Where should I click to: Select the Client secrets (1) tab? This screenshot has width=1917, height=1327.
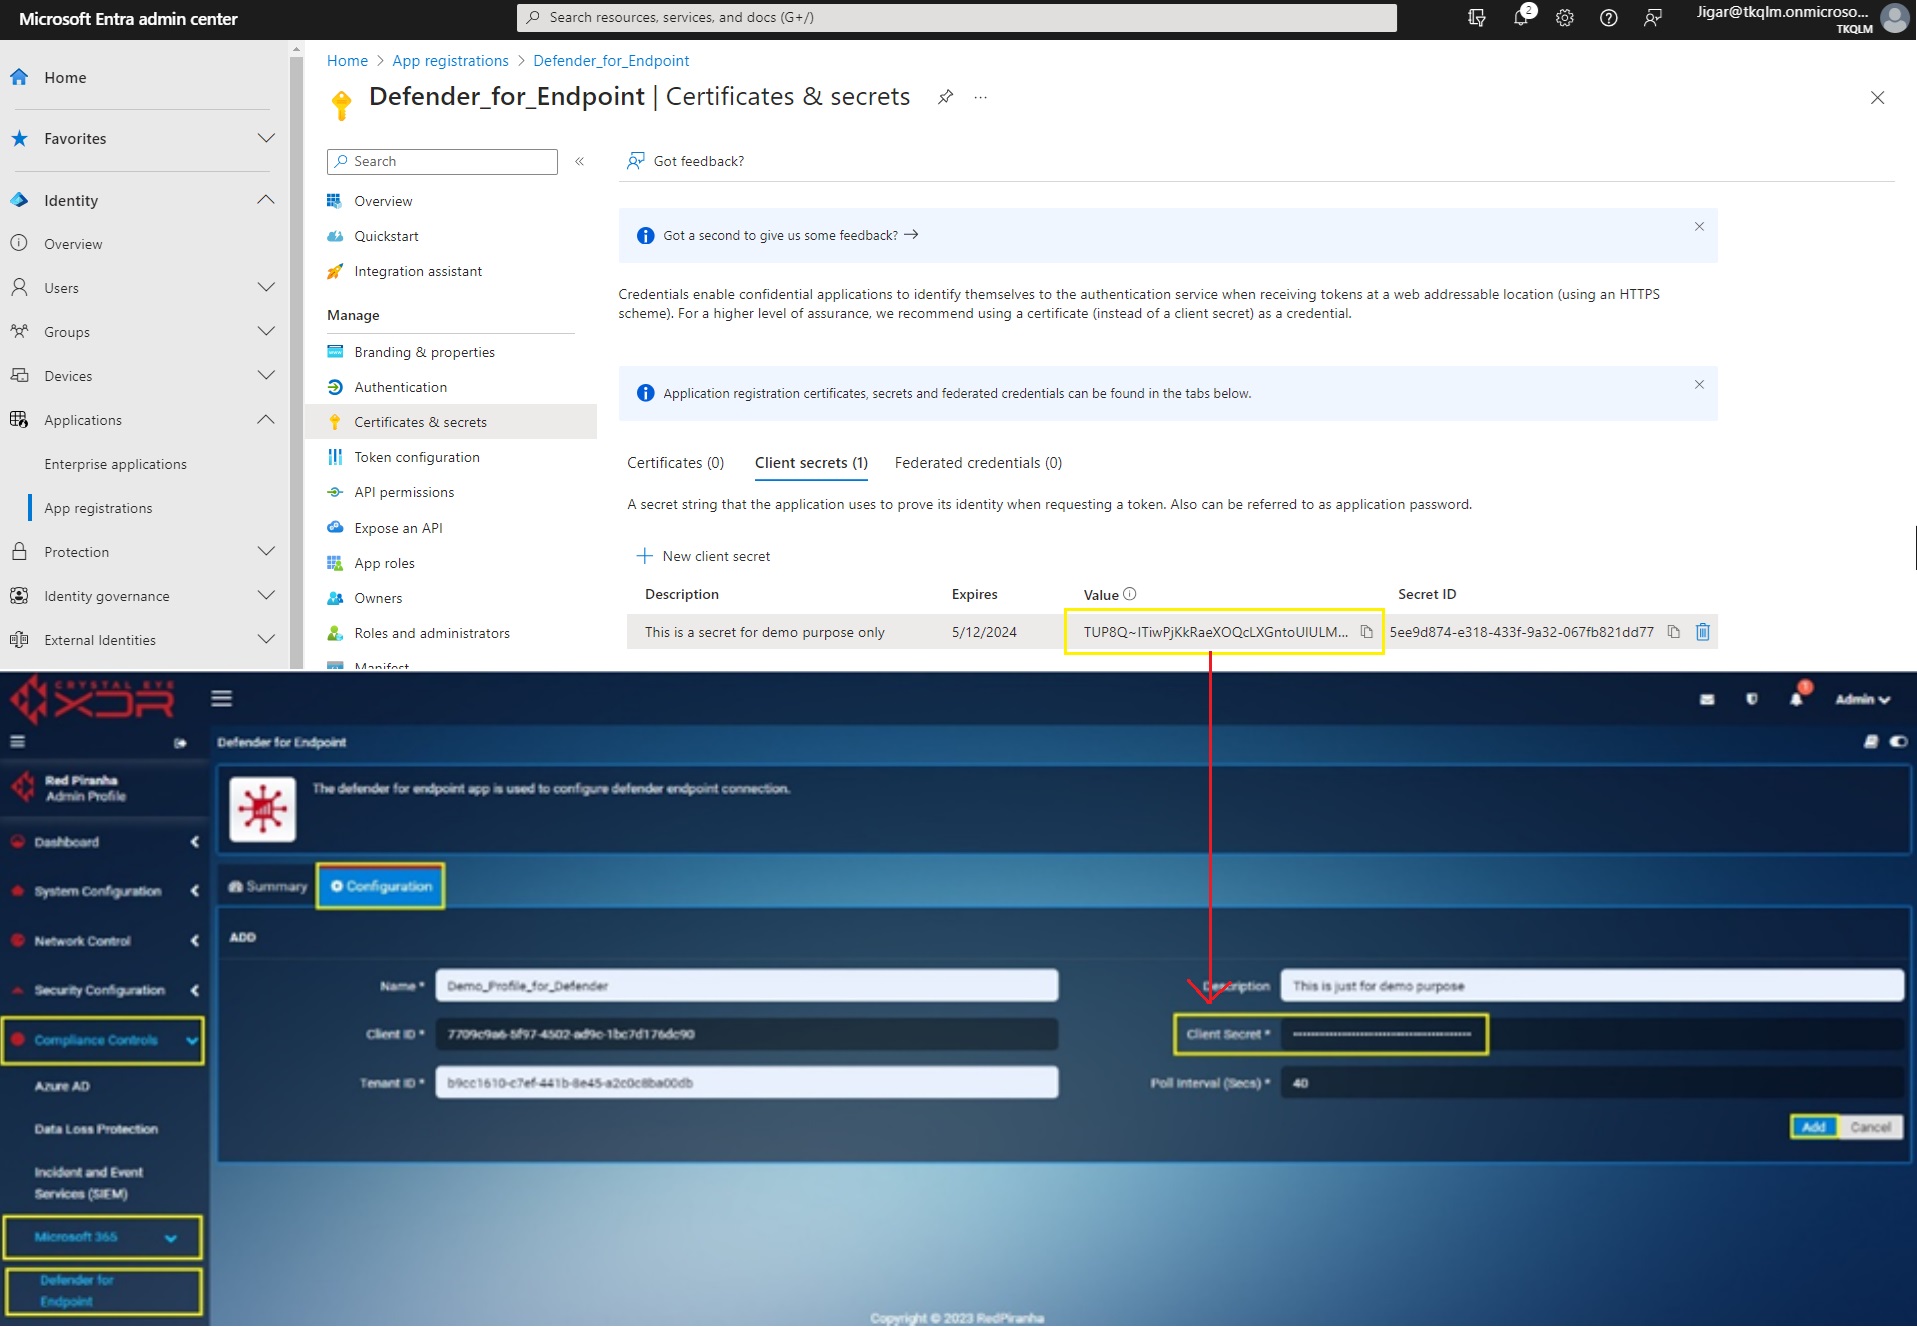tap(811, 463)
